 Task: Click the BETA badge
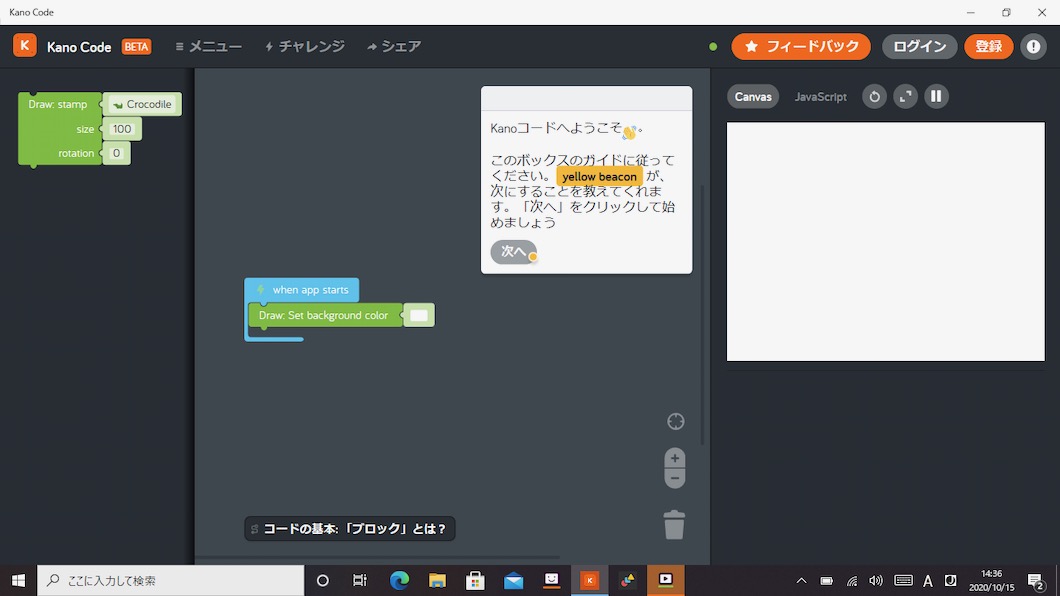[137, 47]
